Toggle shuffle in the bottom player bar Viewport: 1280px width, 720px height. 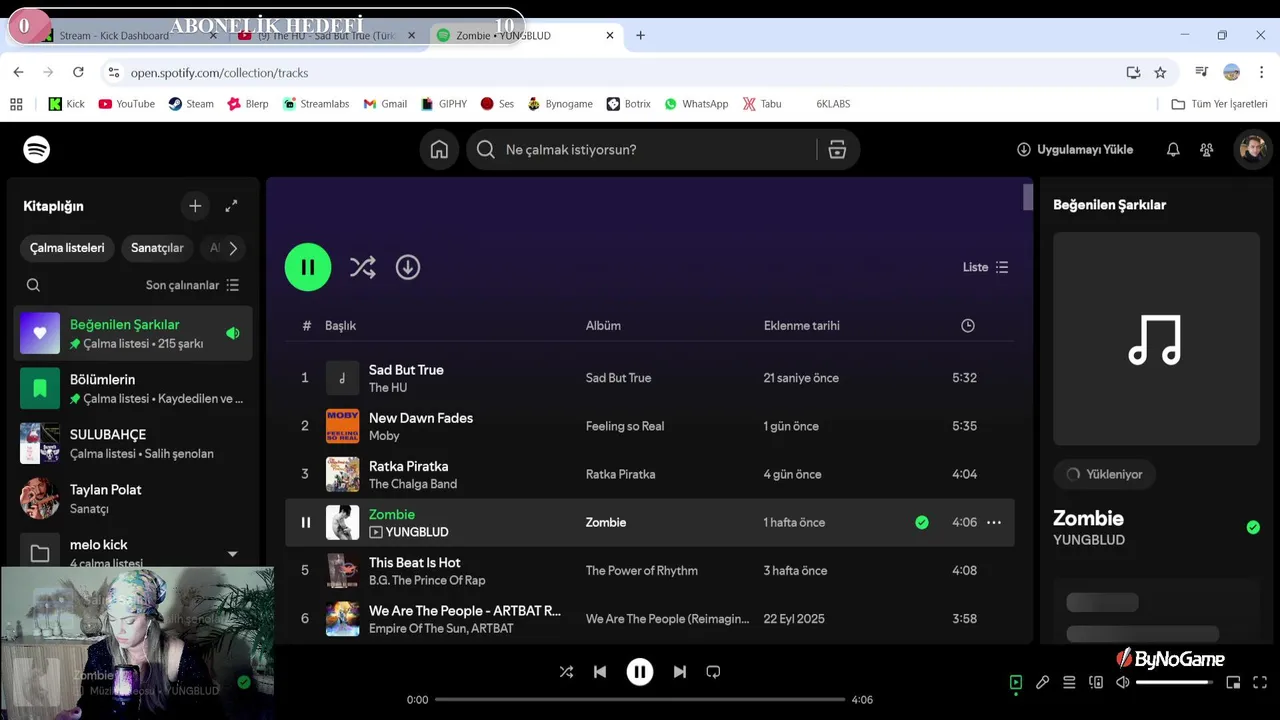coord(566,672)
